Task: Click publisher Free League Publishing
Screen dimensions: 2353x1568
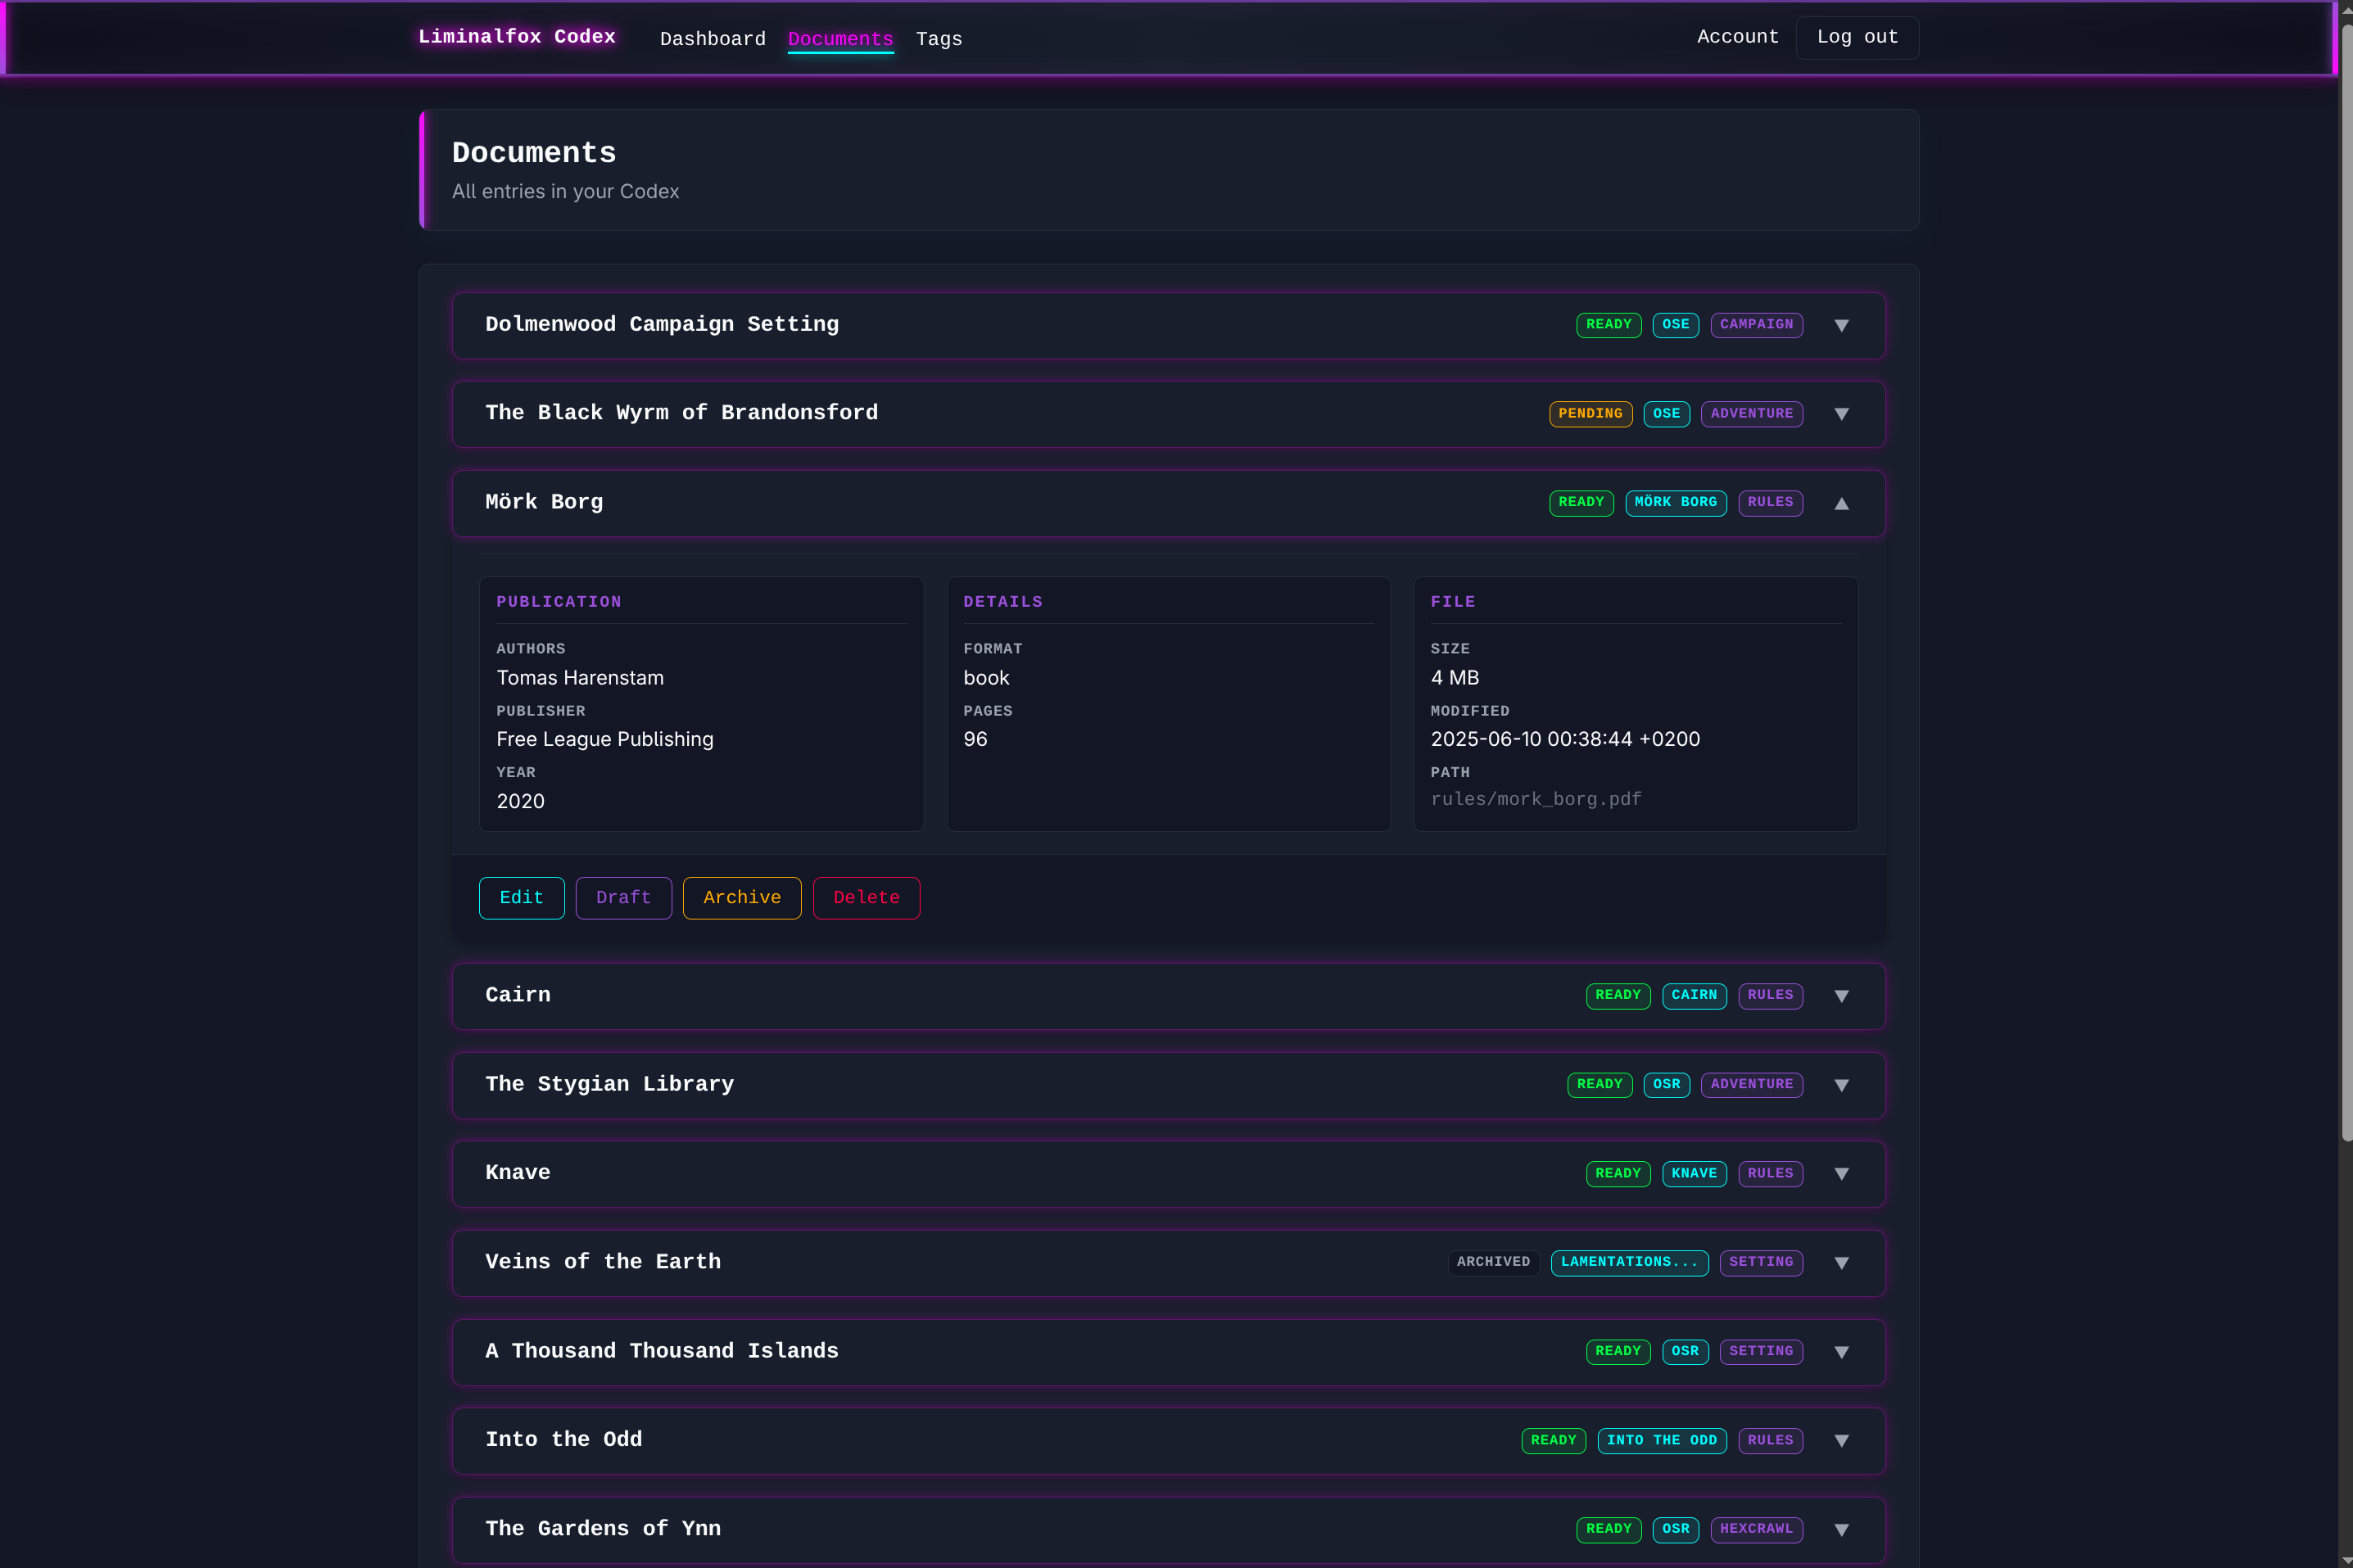Action: point(604,739)
